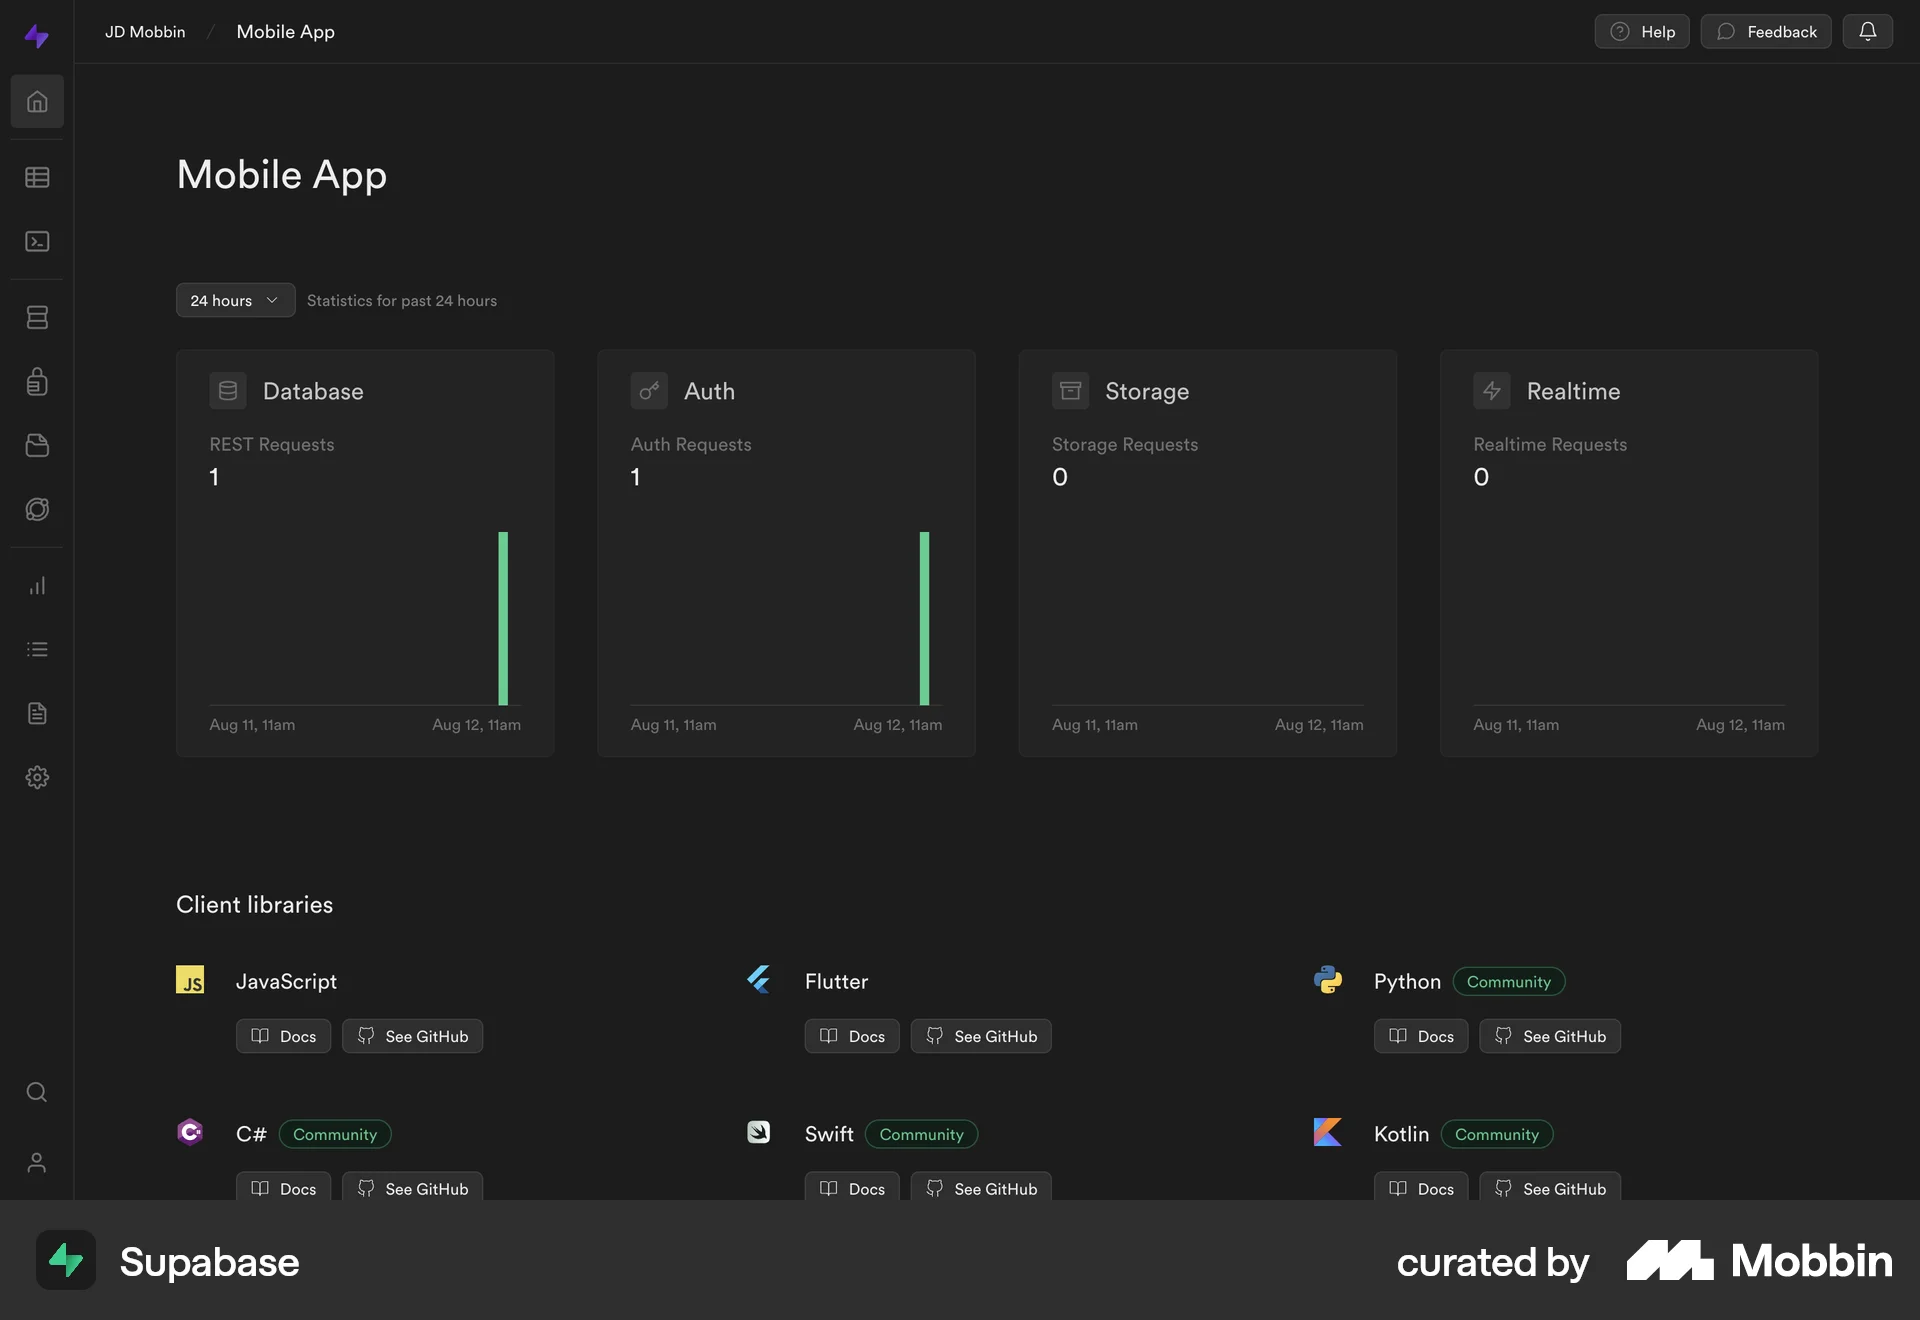This screenshot has width=1920, height=1320.
Task: Click the green bar in Database chart
Action: (503, 618)
